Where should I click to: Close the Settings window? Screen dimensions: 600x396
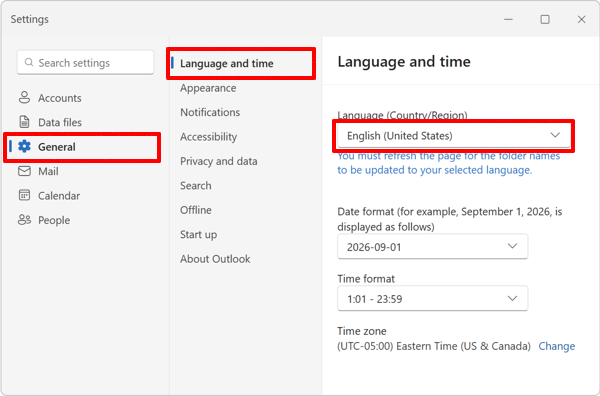581,19
